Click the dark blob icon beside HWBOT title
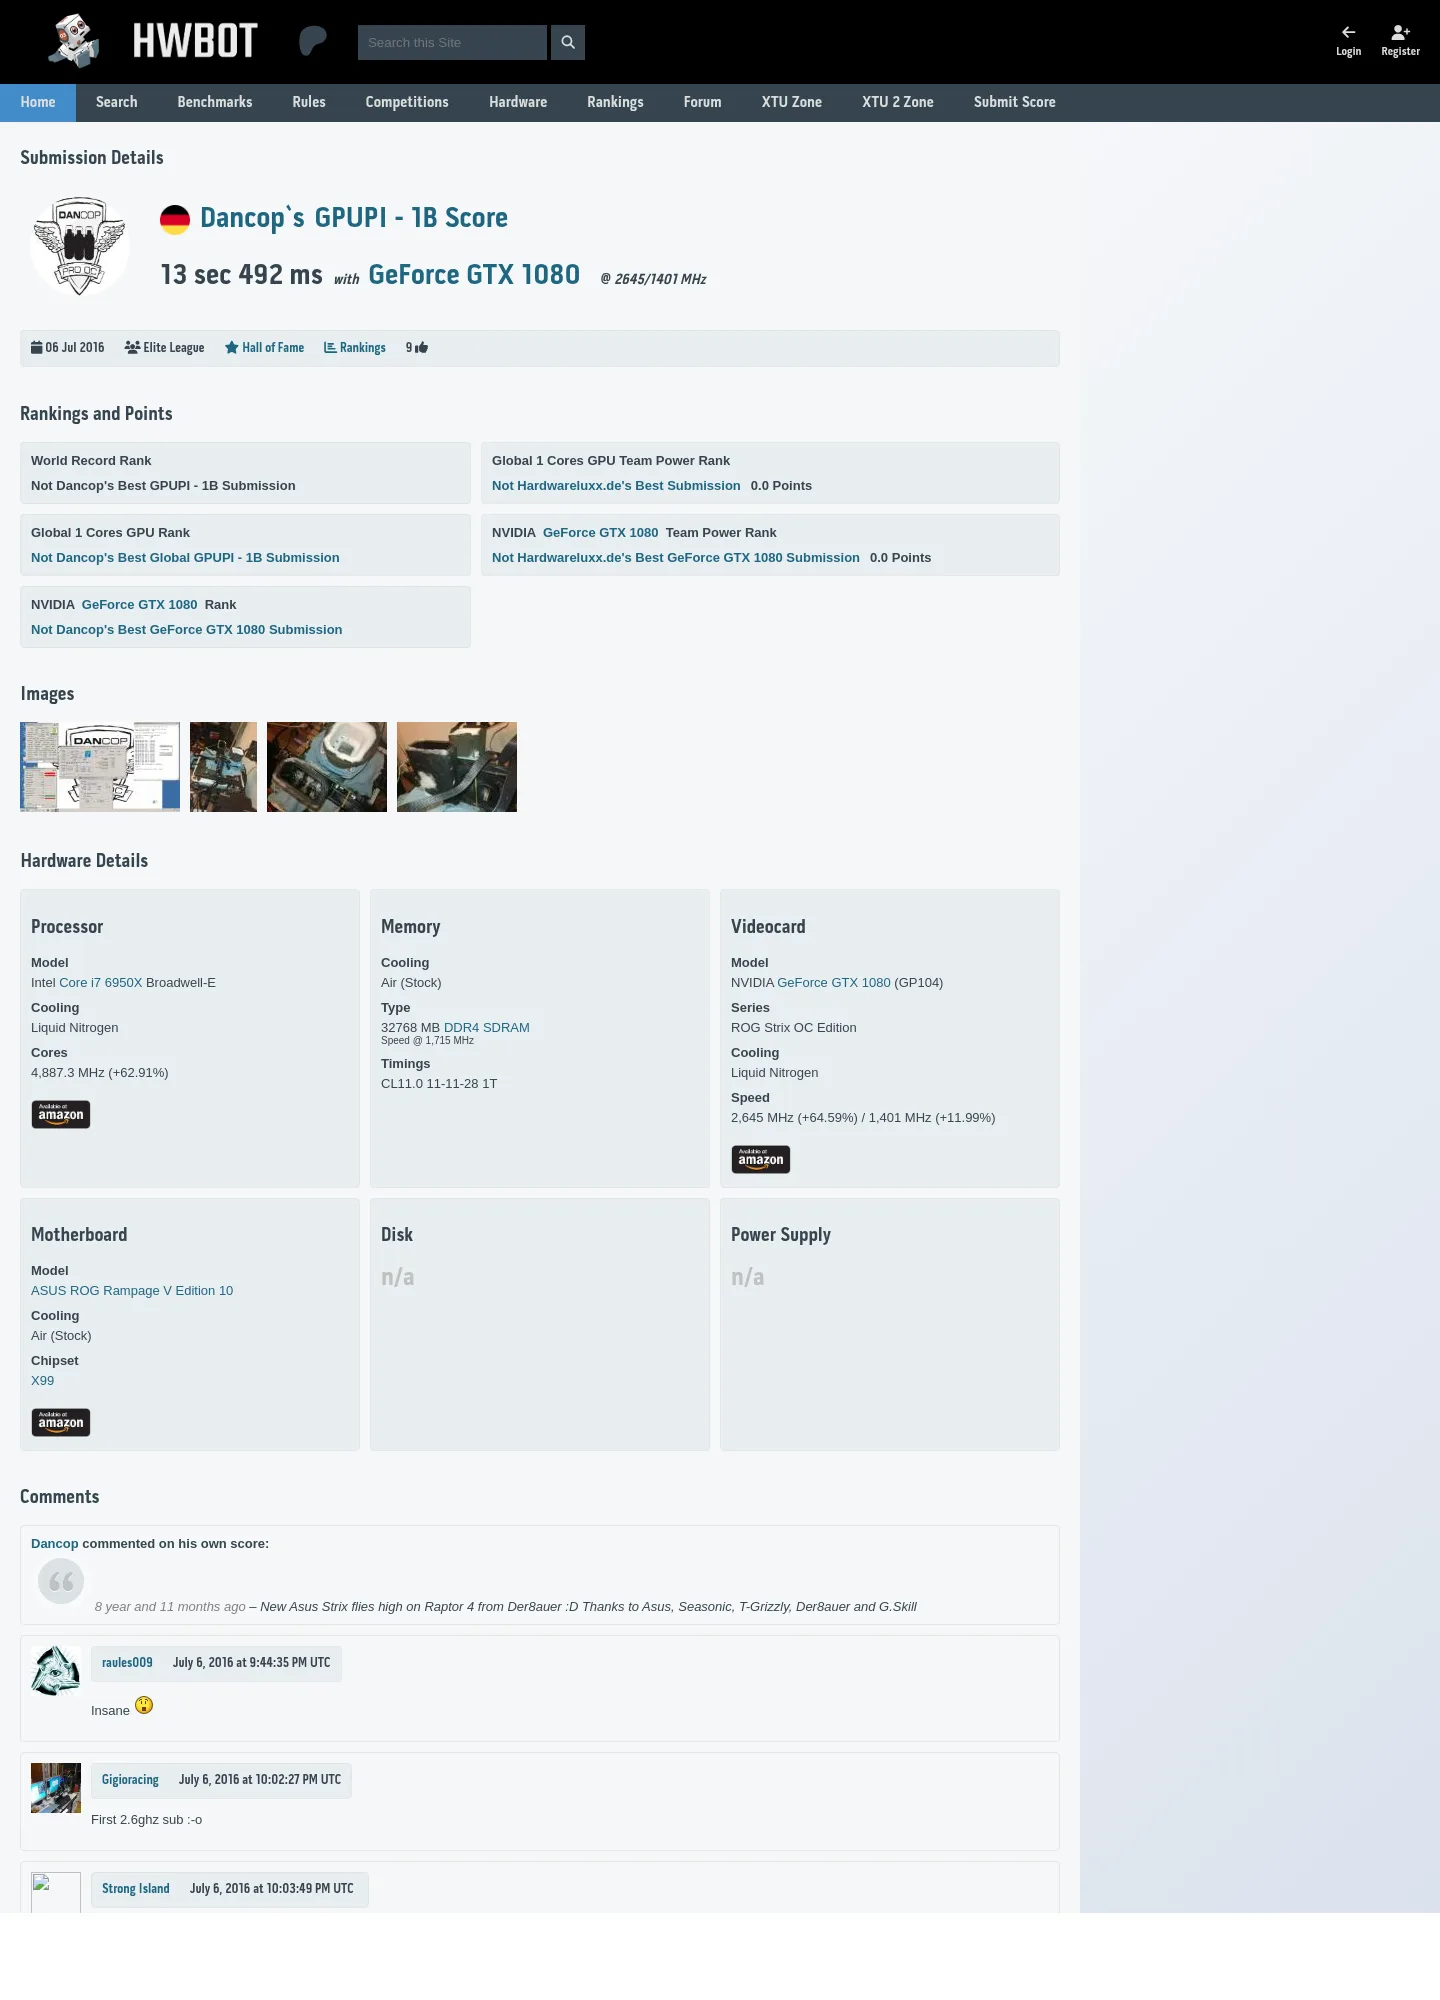Viewport: 1440px width, 2000px height. [313, 41]
